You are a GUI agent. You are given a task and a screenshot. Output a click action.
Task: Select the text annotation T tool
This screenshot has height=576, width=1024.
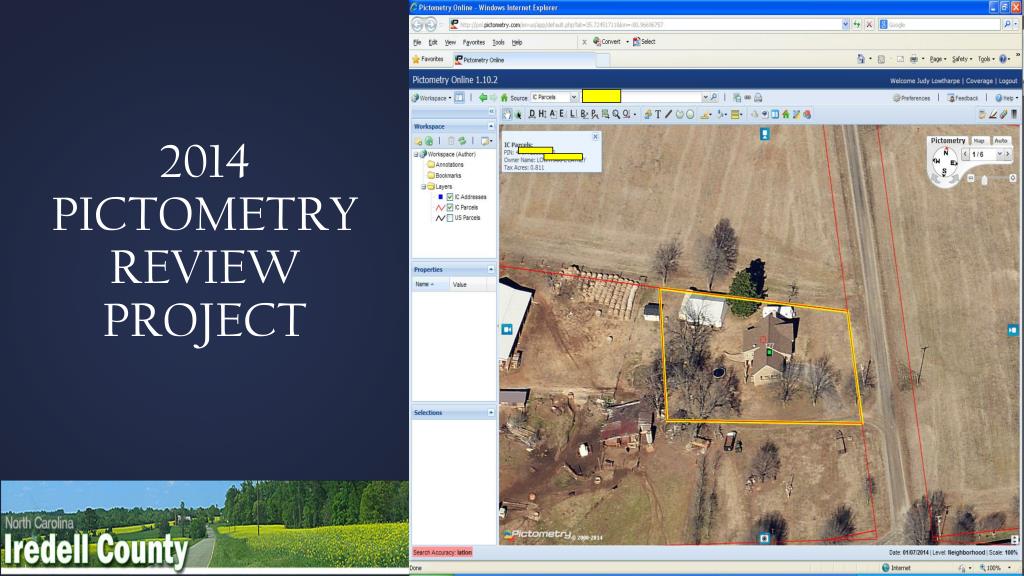pos(658,114)
